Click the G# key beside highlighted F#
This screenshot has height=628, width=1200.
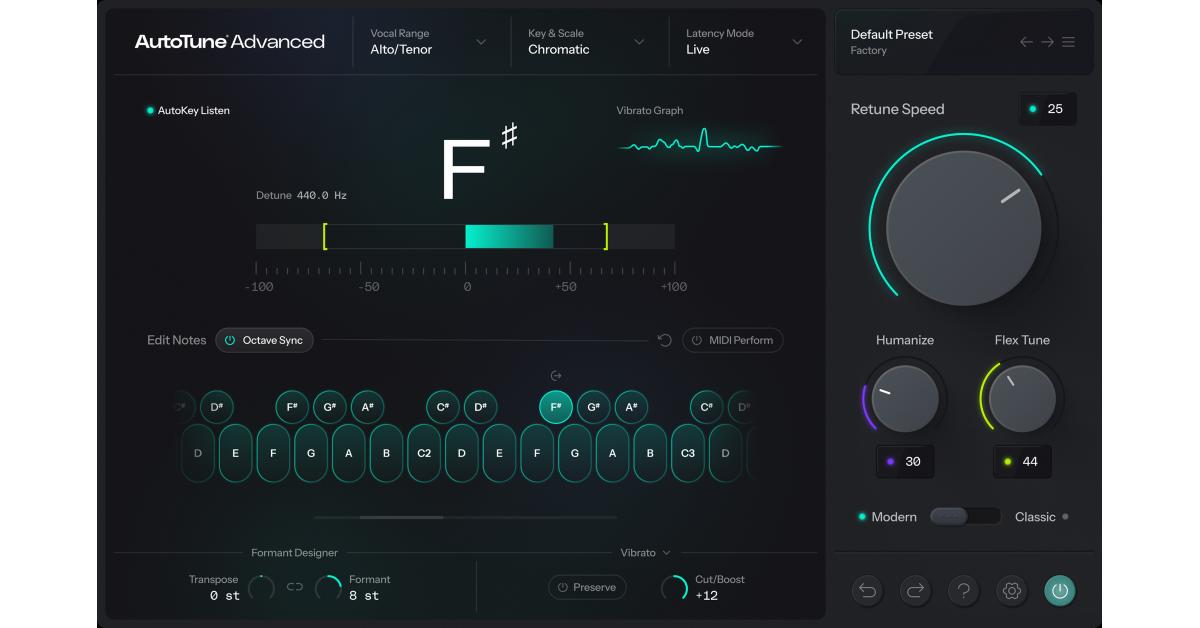click(x=594, y=407)
